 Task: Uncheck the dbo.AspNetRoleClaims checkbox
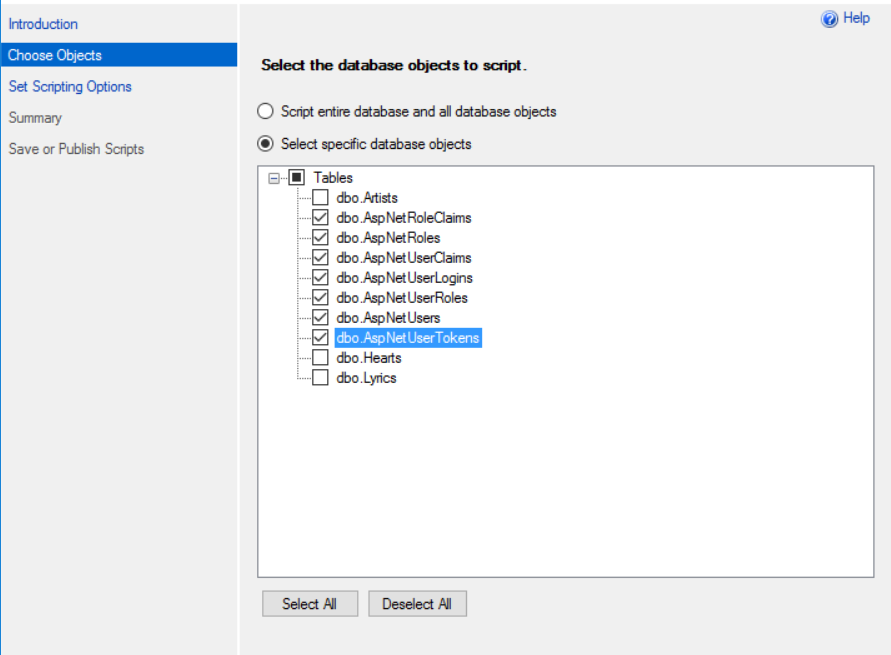320,218
